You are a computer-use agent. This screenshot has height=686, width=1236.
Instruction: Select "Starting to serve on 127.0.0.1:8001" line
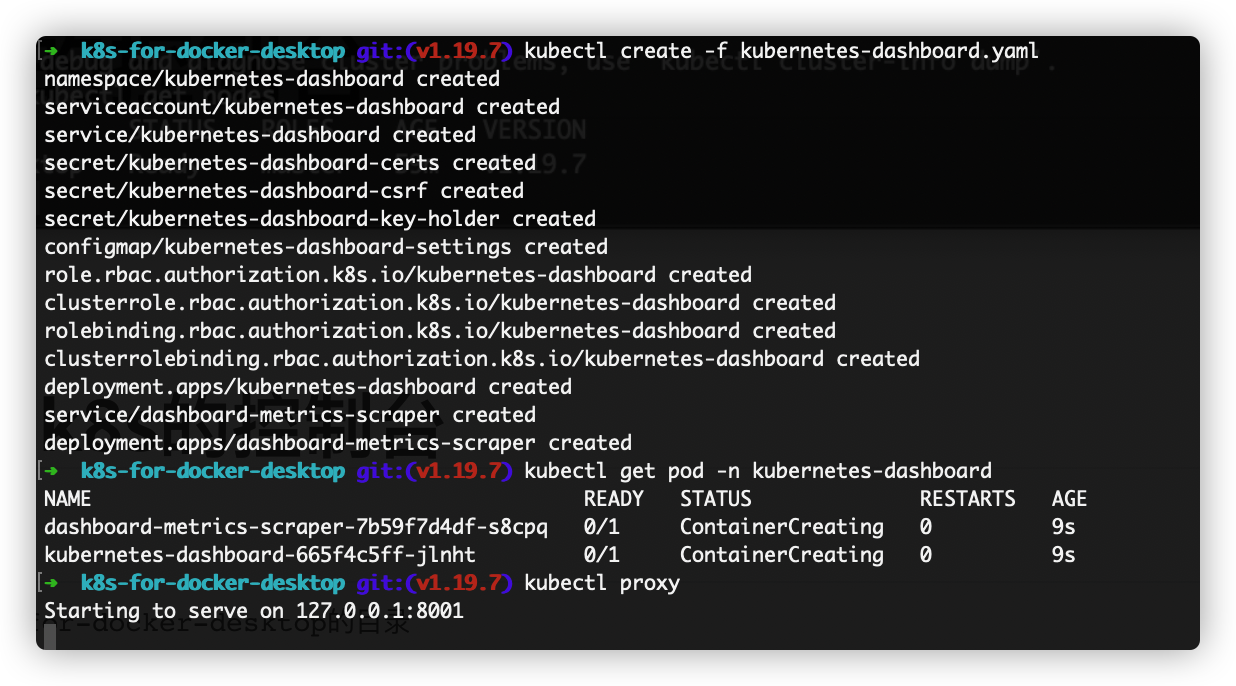point(253,610)
